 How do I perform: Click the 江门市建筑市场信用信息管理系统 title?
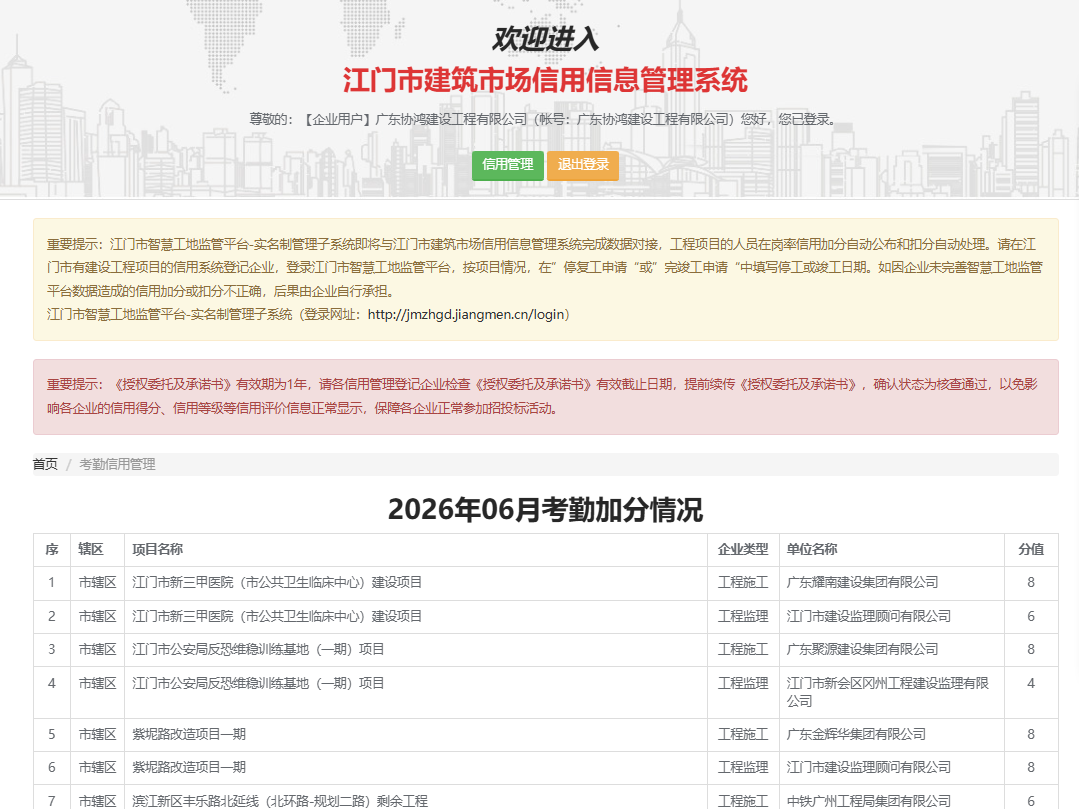[546, 80]
